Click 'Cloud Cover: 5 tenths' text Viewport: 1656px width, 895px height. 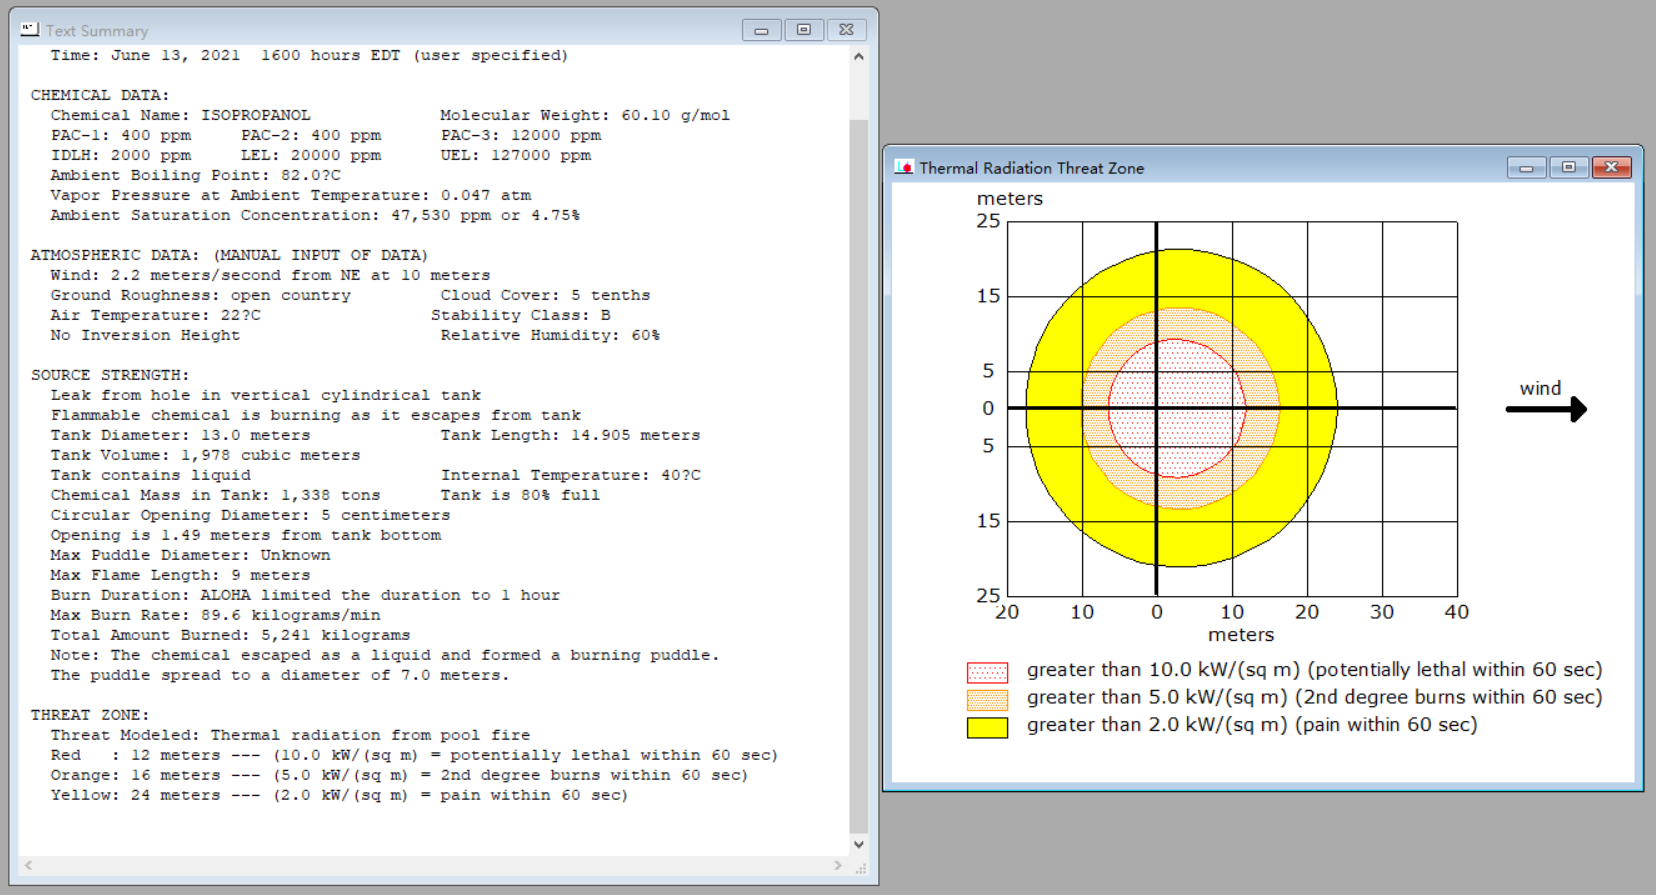(x=545, y=295)
